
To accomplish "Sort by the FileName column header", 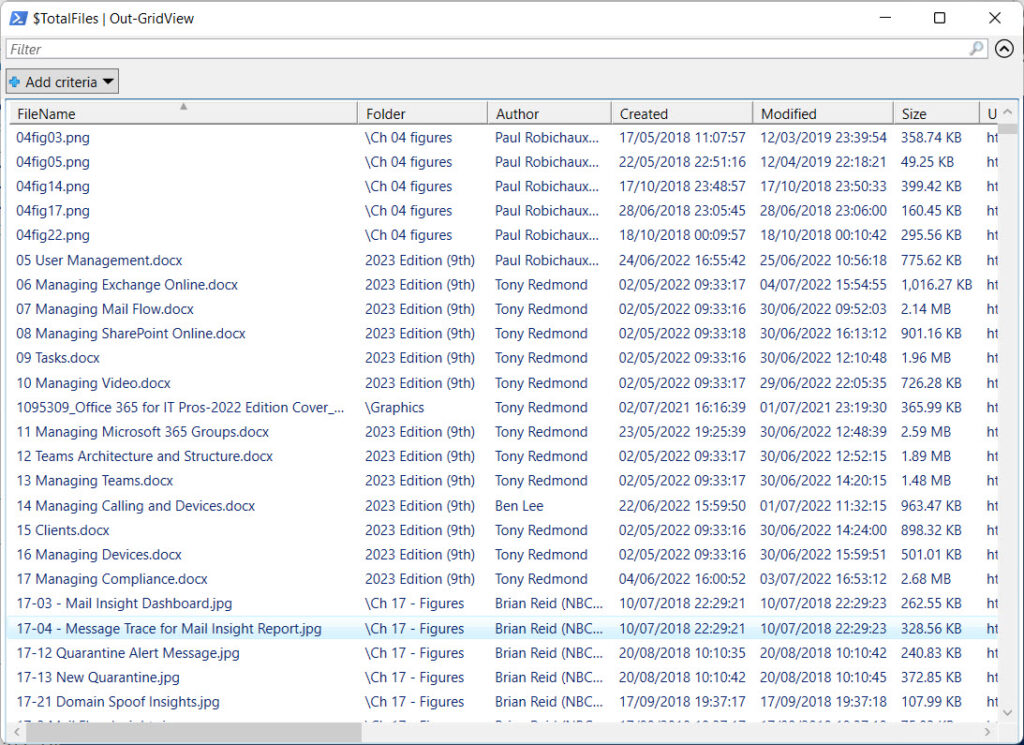I will click(184, 114).
